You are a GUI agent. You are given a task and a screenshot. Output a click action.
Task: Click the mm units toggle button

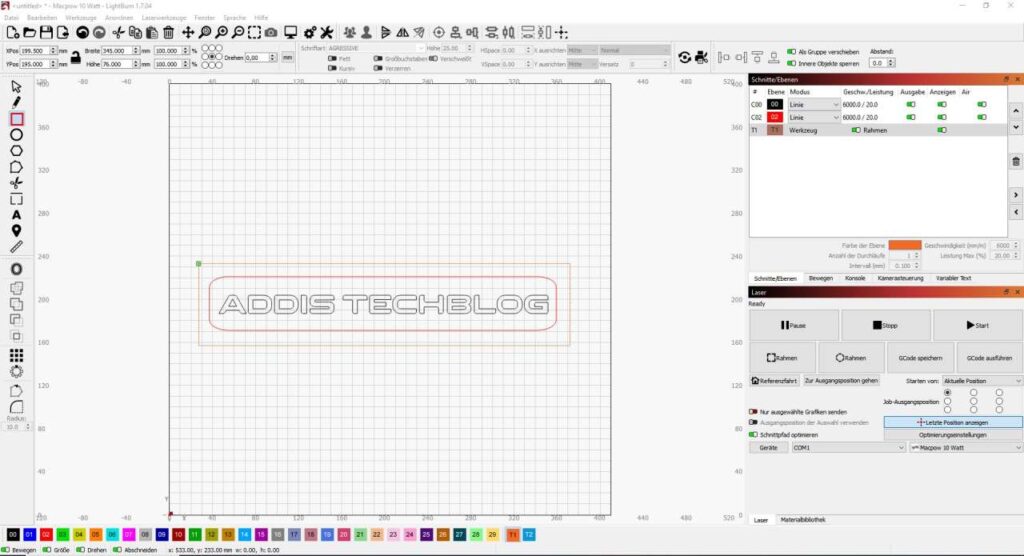pyautogui.click(x=287, y=57)
